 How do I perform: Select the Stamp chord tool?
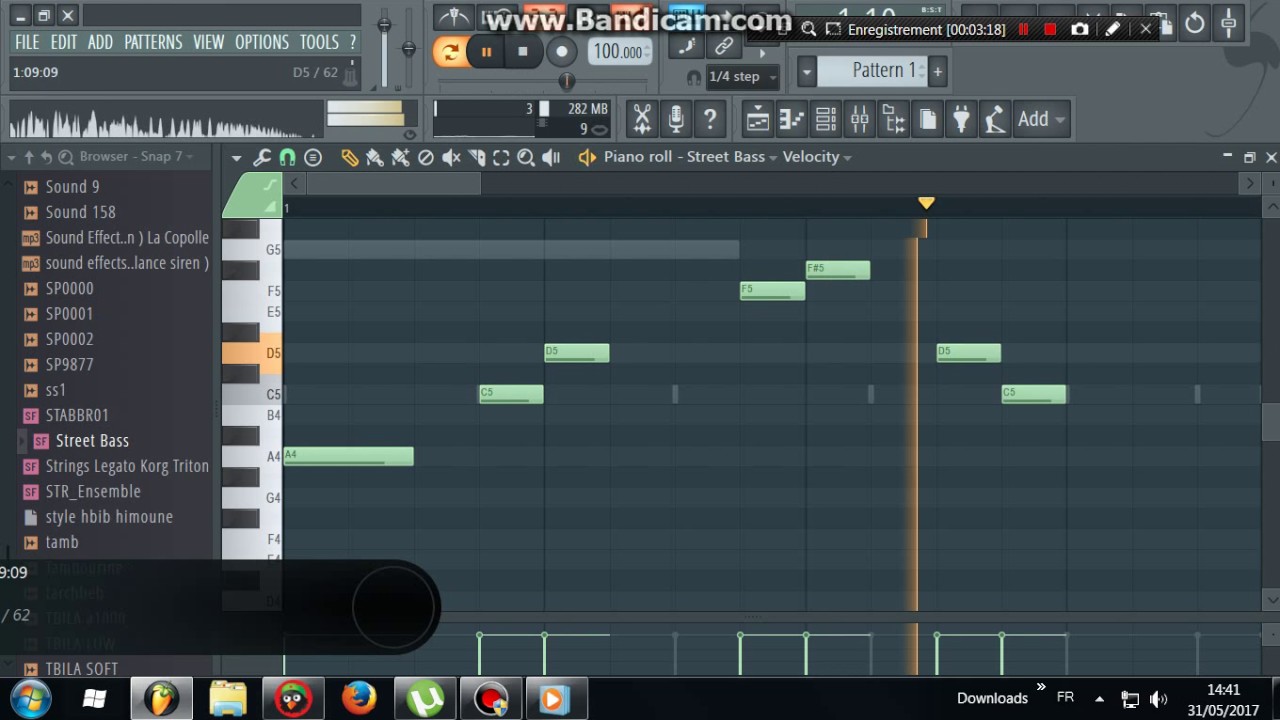313,157
